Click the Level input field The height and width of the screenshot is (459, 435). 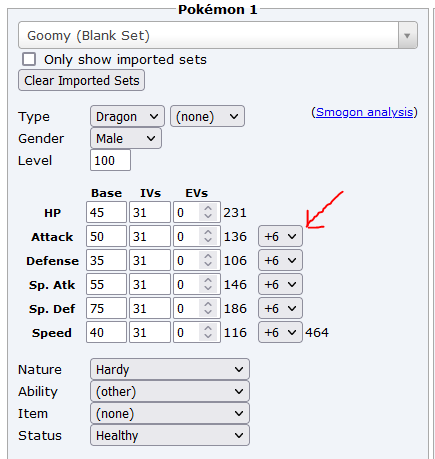click(x=110, y=160)
